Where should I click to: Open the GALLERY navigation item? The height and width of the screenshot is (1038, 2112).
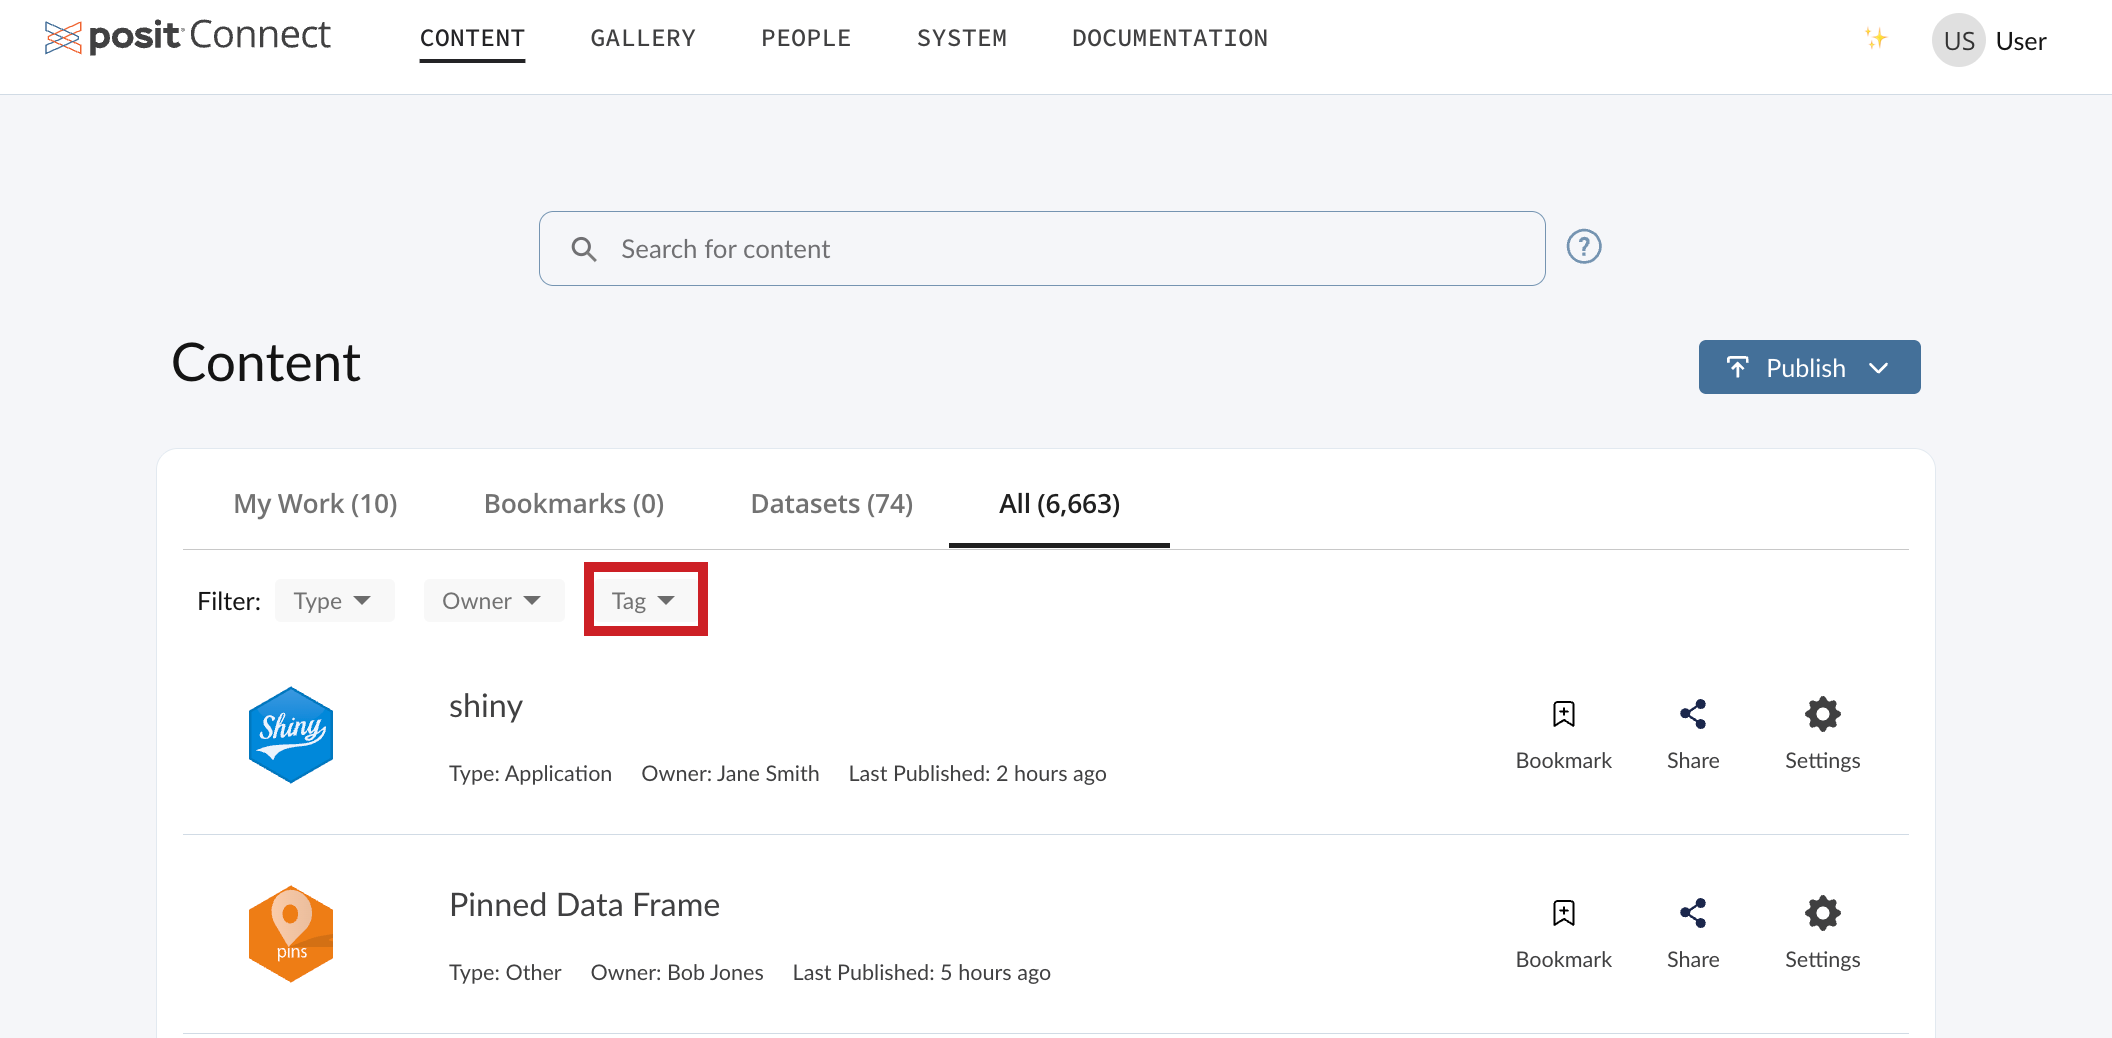click(x=643, y=38)
